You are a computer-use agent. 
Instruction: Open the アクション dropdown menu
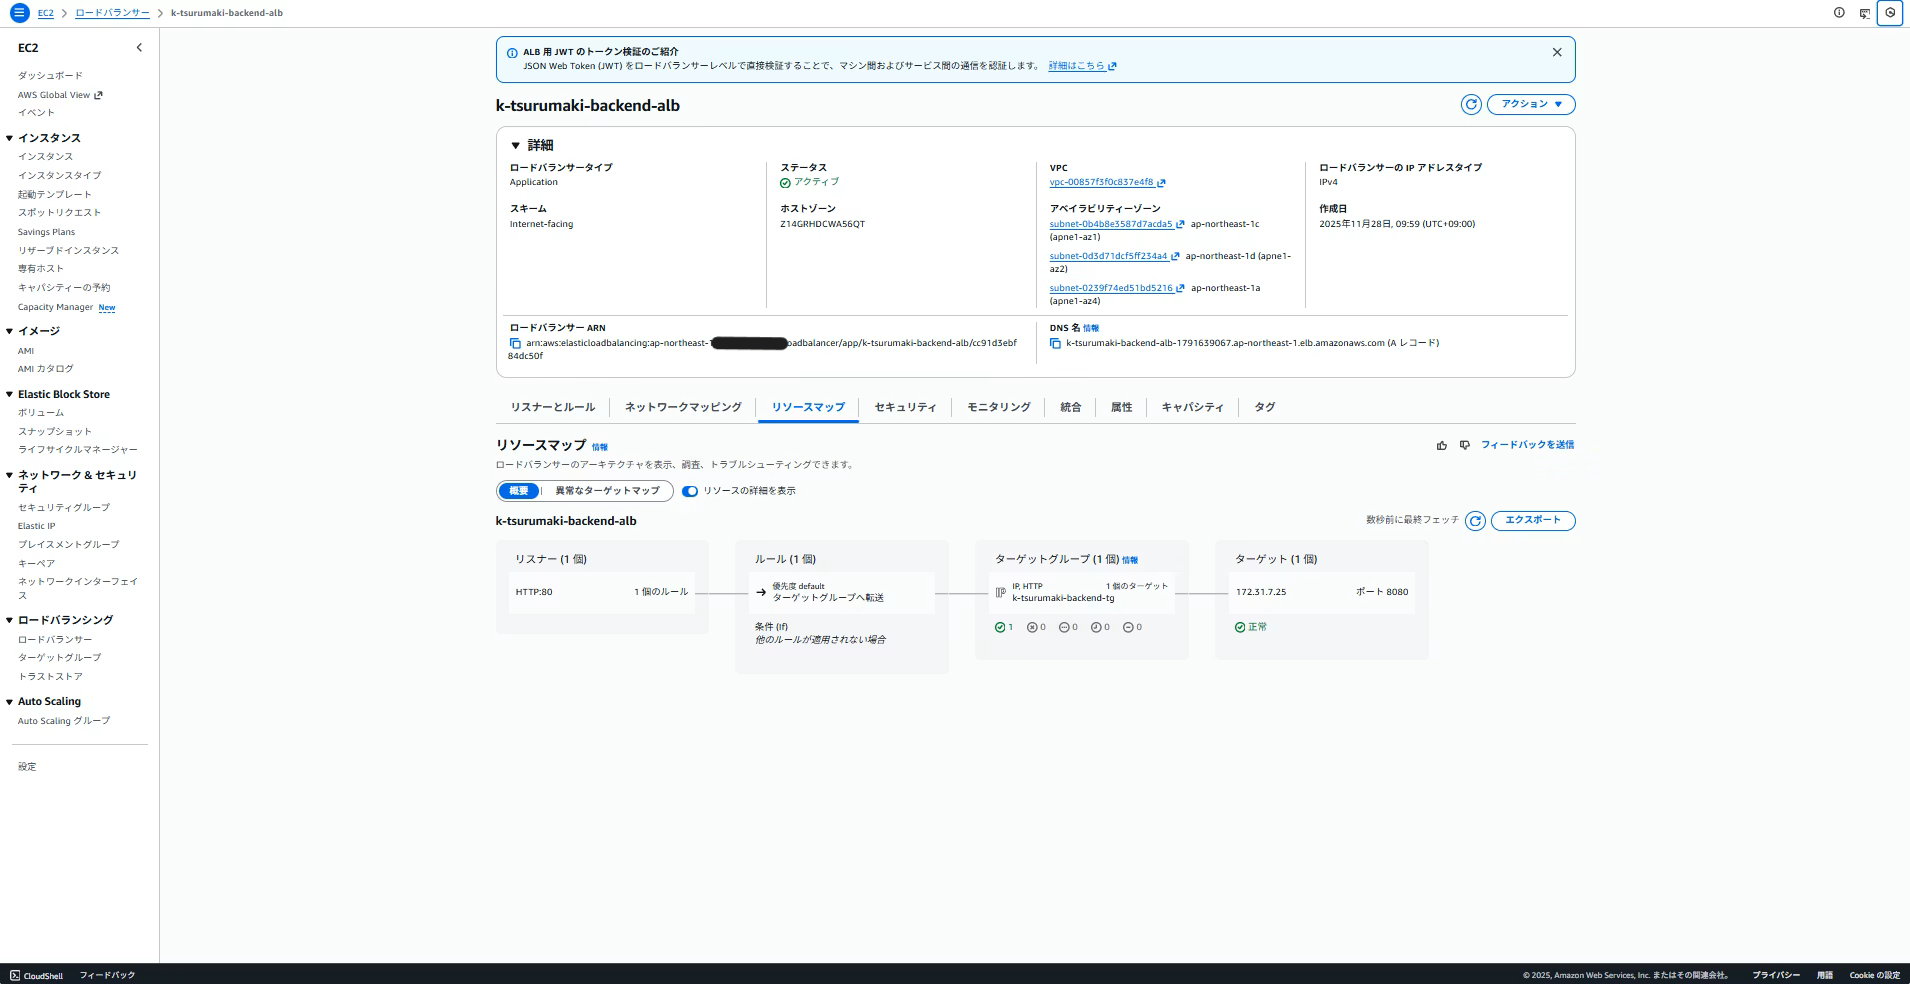tap(1531, 104)
